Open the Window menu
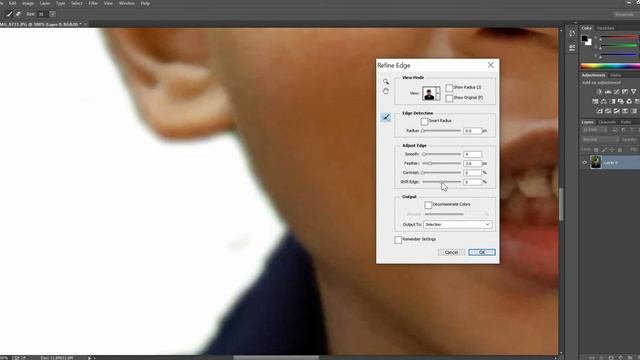Image resolution: width=640 pixels, height=360 pixels. [x=127, y=3]
